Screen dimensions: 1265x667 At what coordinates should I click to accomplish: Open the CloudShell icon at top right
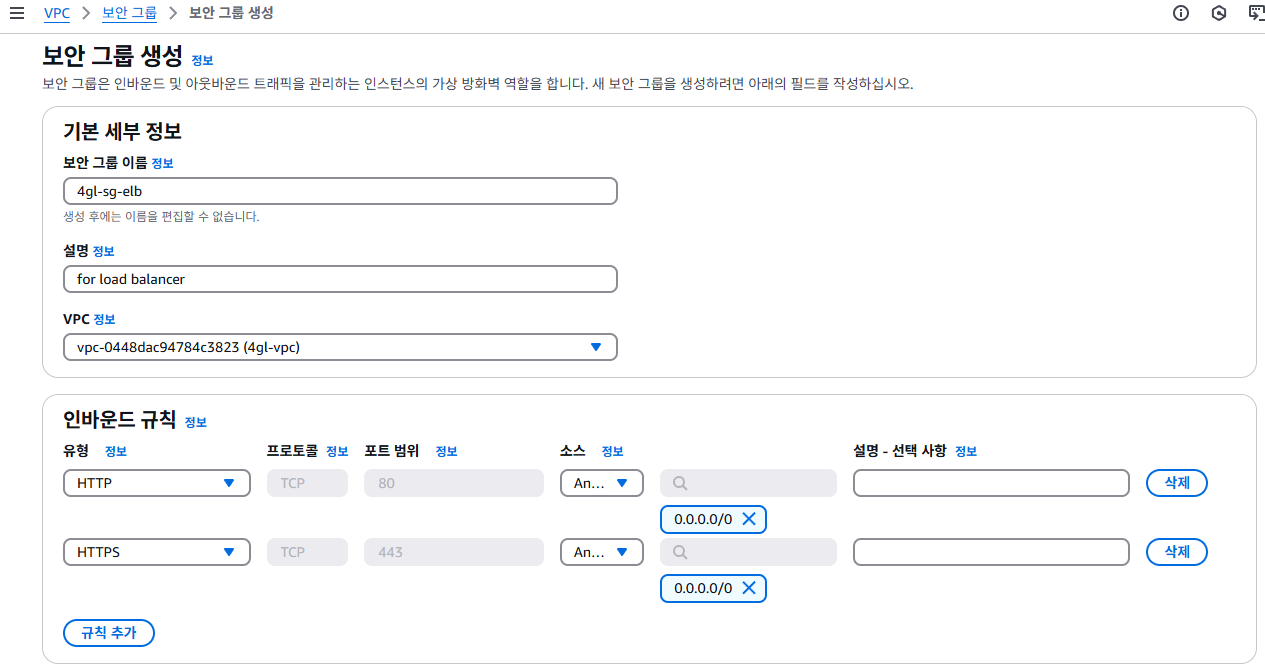pos(1257,13)
